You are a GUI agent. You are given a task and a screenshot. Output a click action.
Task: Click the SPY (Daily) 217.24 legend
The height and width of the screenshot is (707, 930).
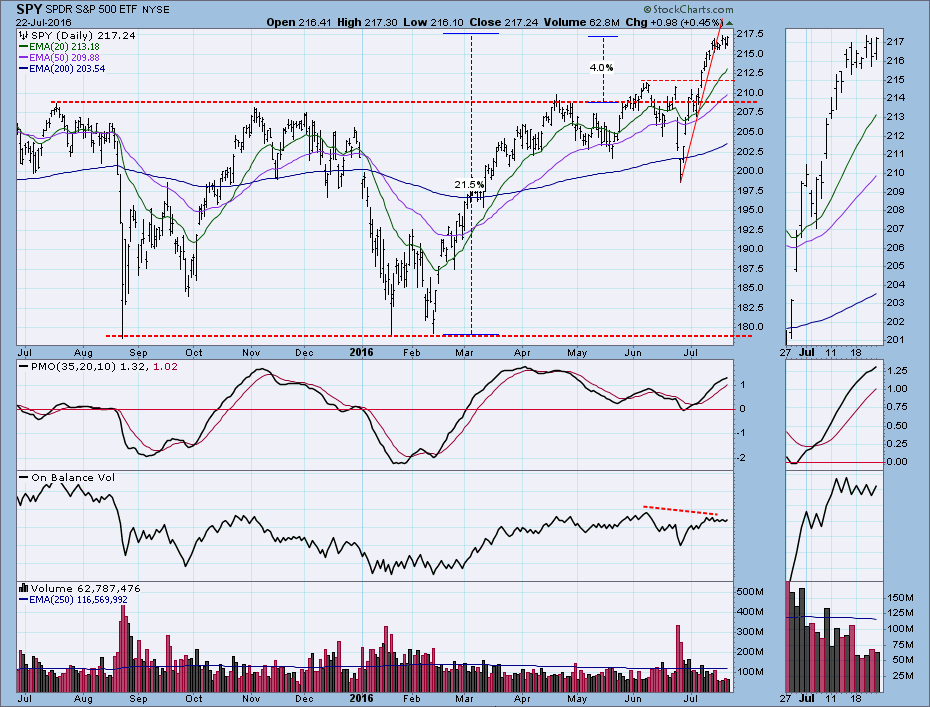[x=83, y=36]
